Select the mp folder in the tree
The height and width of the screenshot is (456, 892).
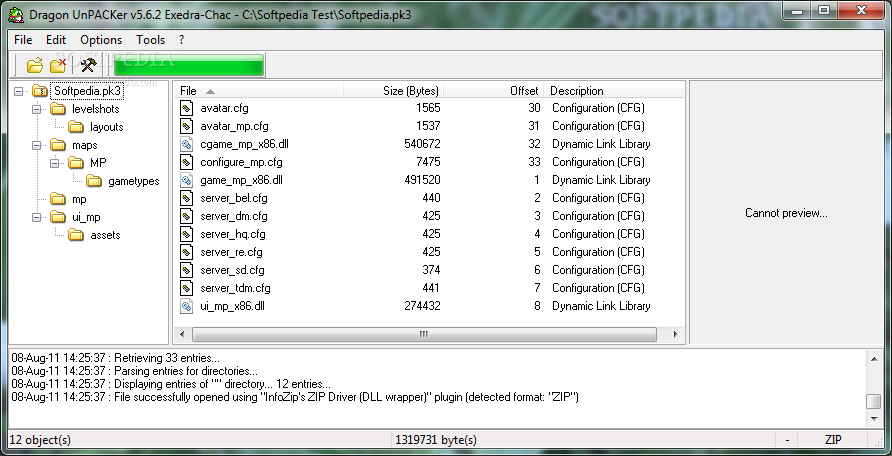(x=79, y=199)
